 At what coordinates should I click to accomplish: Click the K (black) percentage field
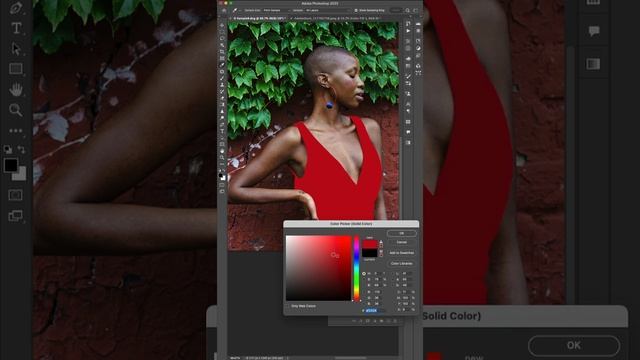(x=407, y=310)
